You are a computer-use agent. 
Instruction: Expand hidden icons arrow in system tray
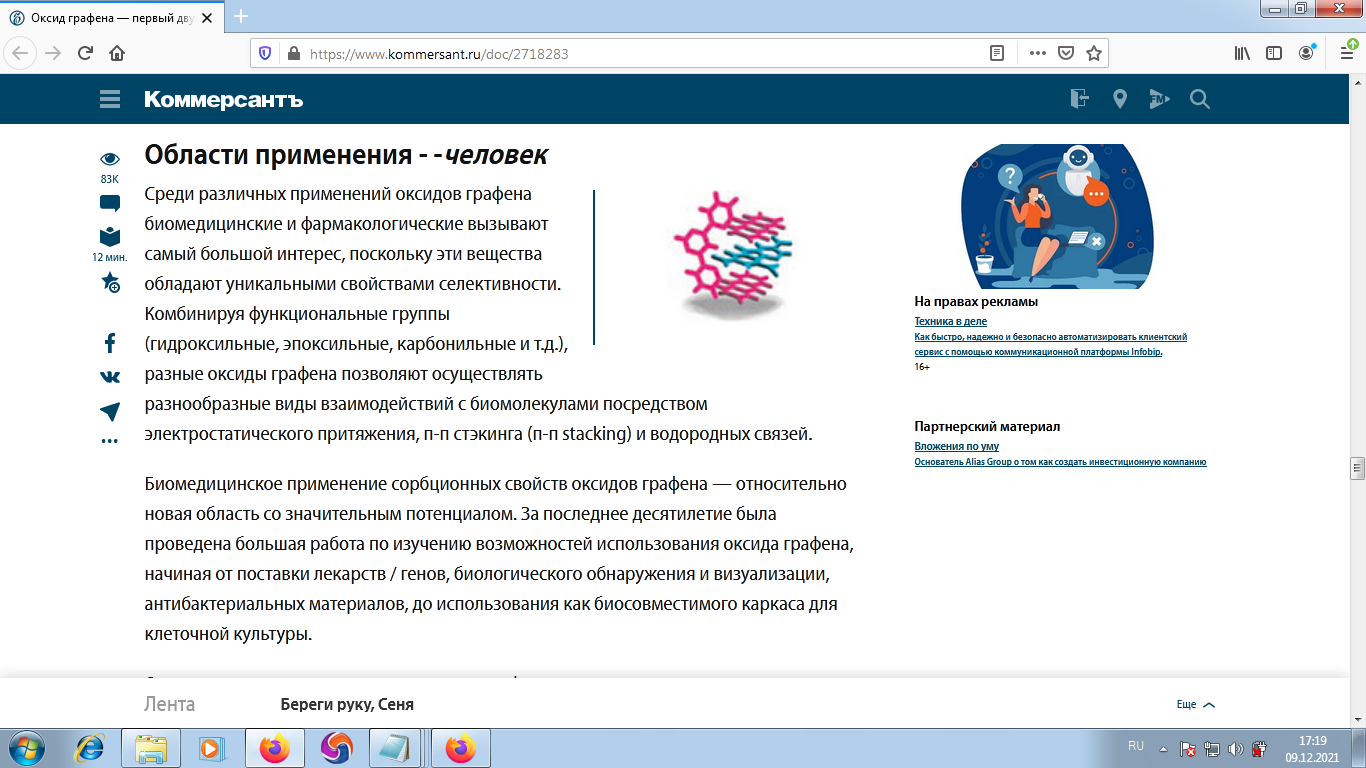pos(1161,747)
